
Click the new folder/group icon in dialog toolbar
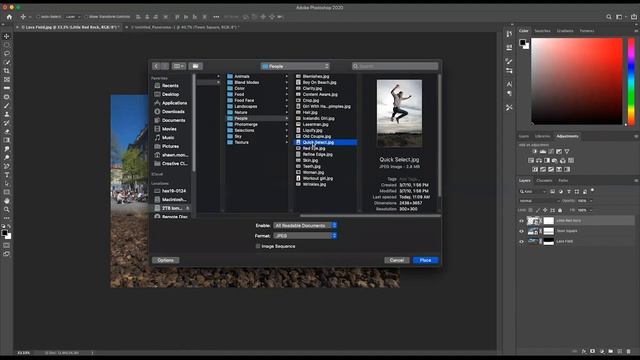click(x=196, y=66)
